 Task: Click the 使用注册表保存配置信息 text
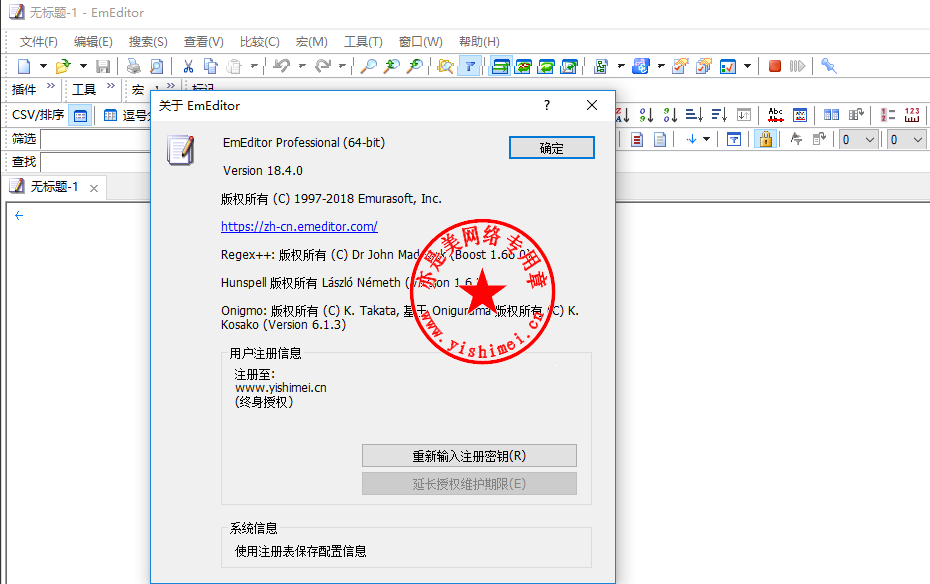pos(301,551)
